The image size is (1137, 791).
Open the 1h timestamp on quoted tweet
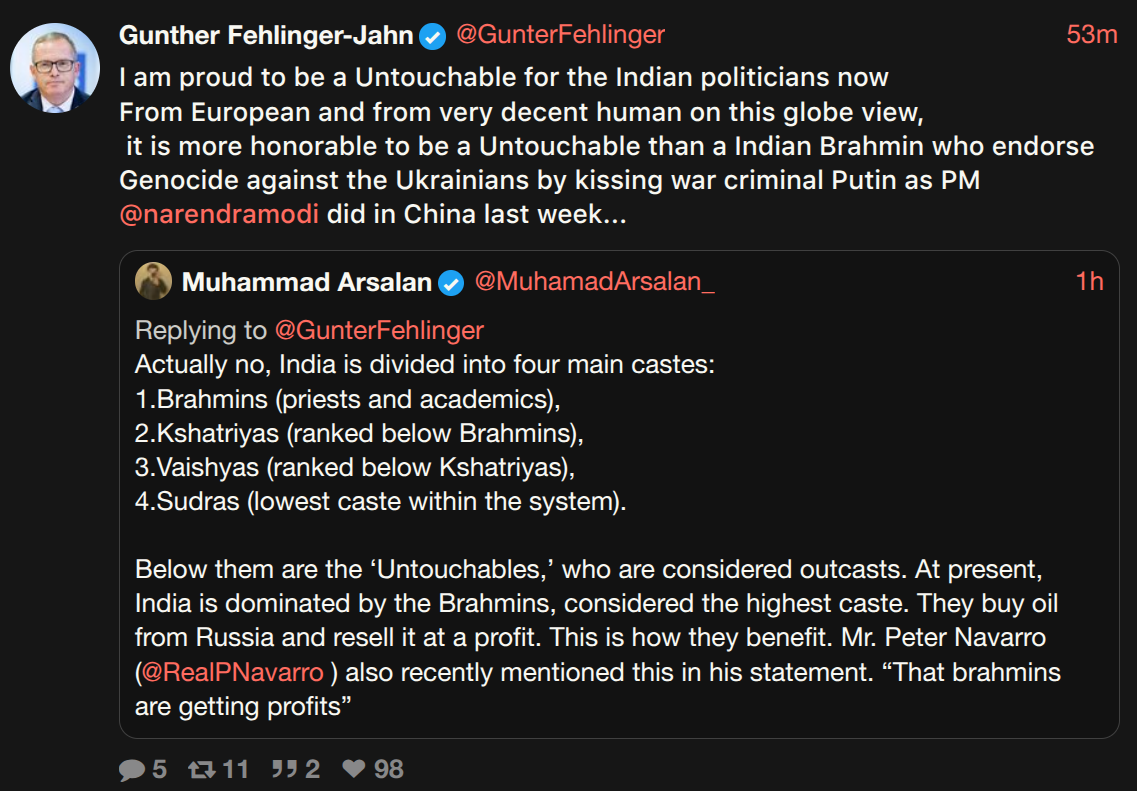[x=1089, y=281]
